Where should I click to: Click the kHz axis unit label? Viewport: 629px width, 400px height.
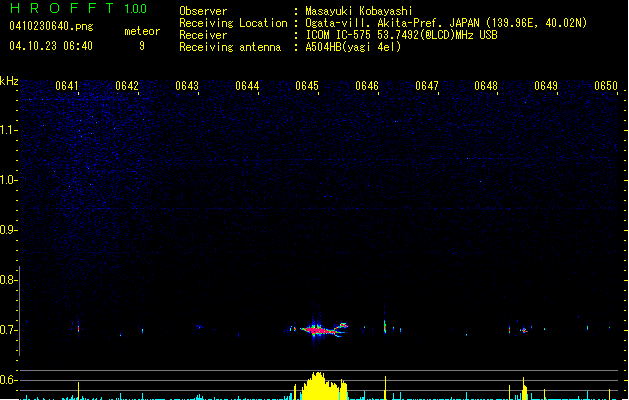pyautogui.click(x=9, y=81)
